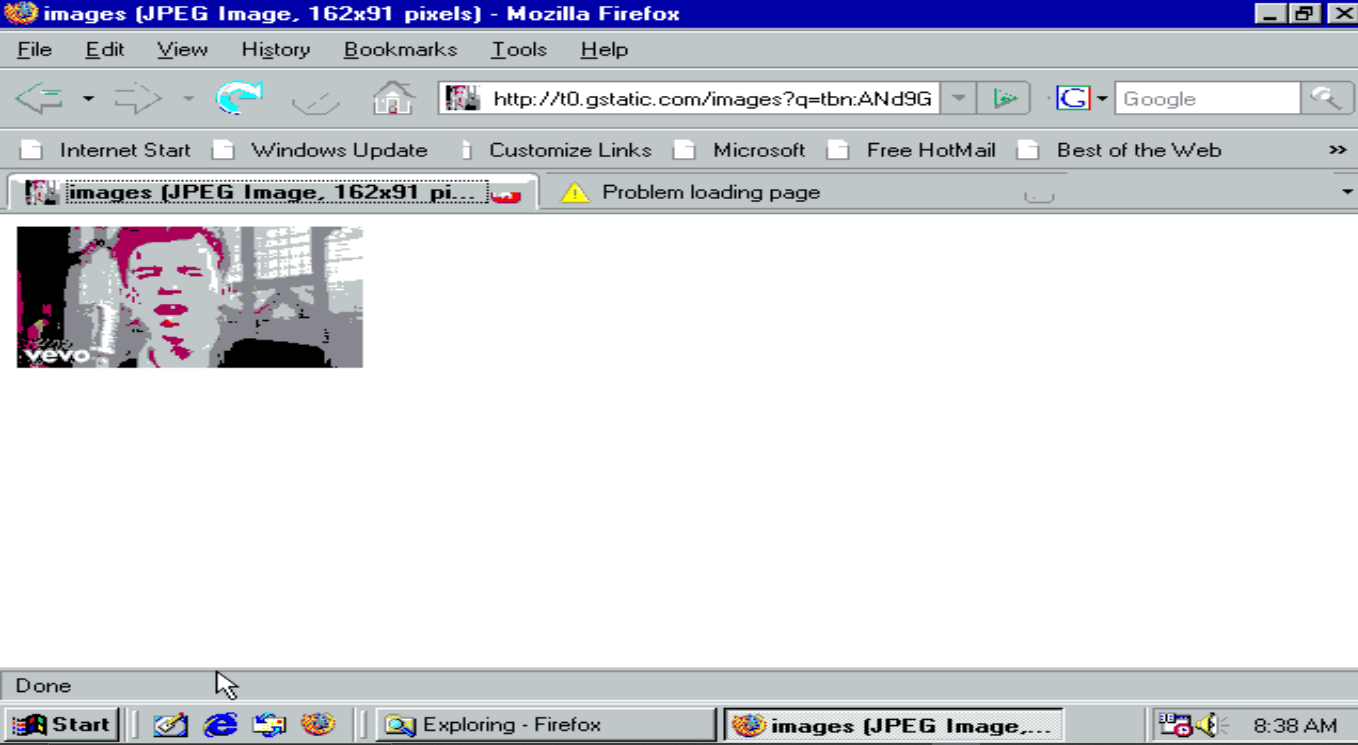Screen dimensions: 1358x745
Task: Open the Windows Update bookmark
Action: coord(320,150)
